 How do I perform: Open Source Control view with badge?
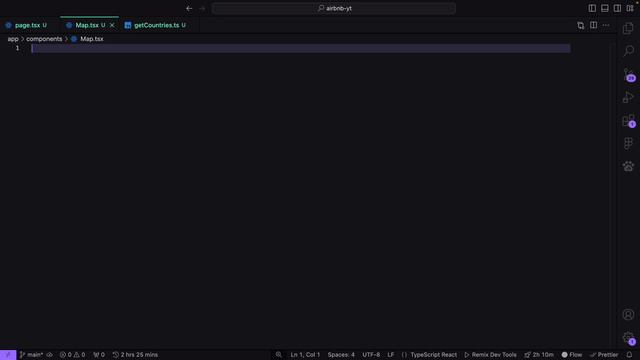[x=629, y=74]
